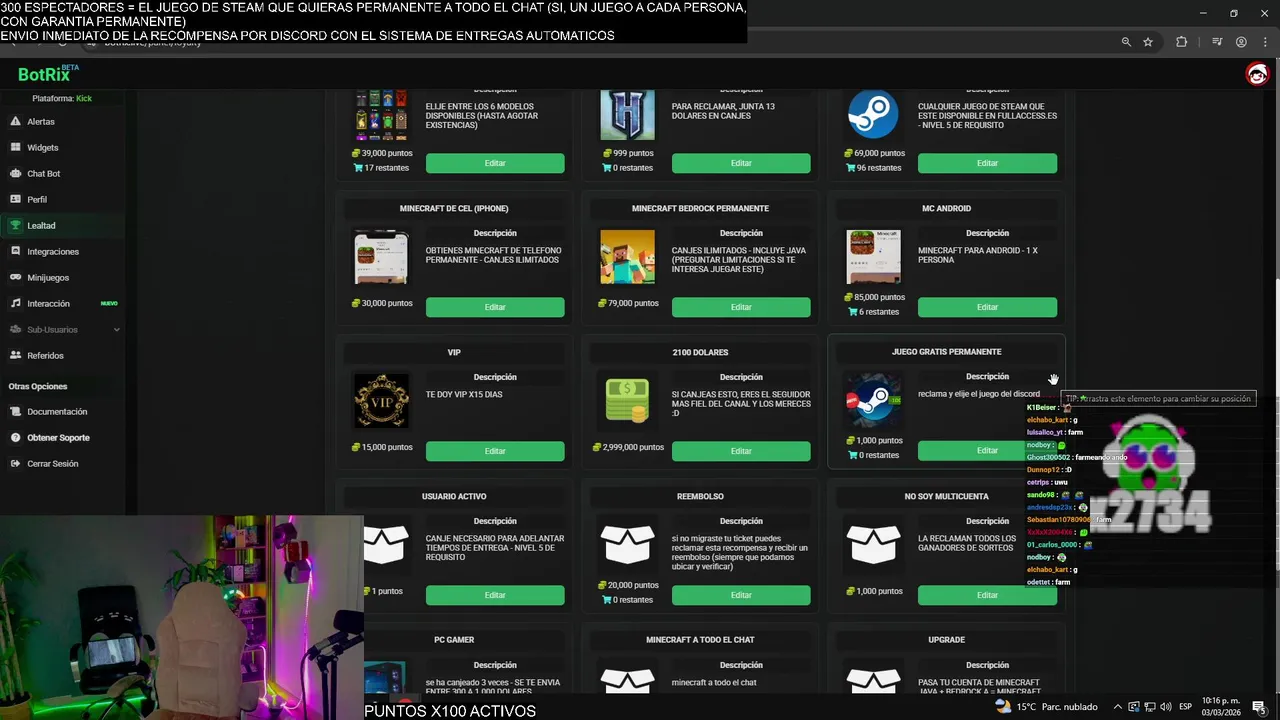Select Lealtad in the sidebar
Screen dimensions: 1280x720
tap(62, 225)
